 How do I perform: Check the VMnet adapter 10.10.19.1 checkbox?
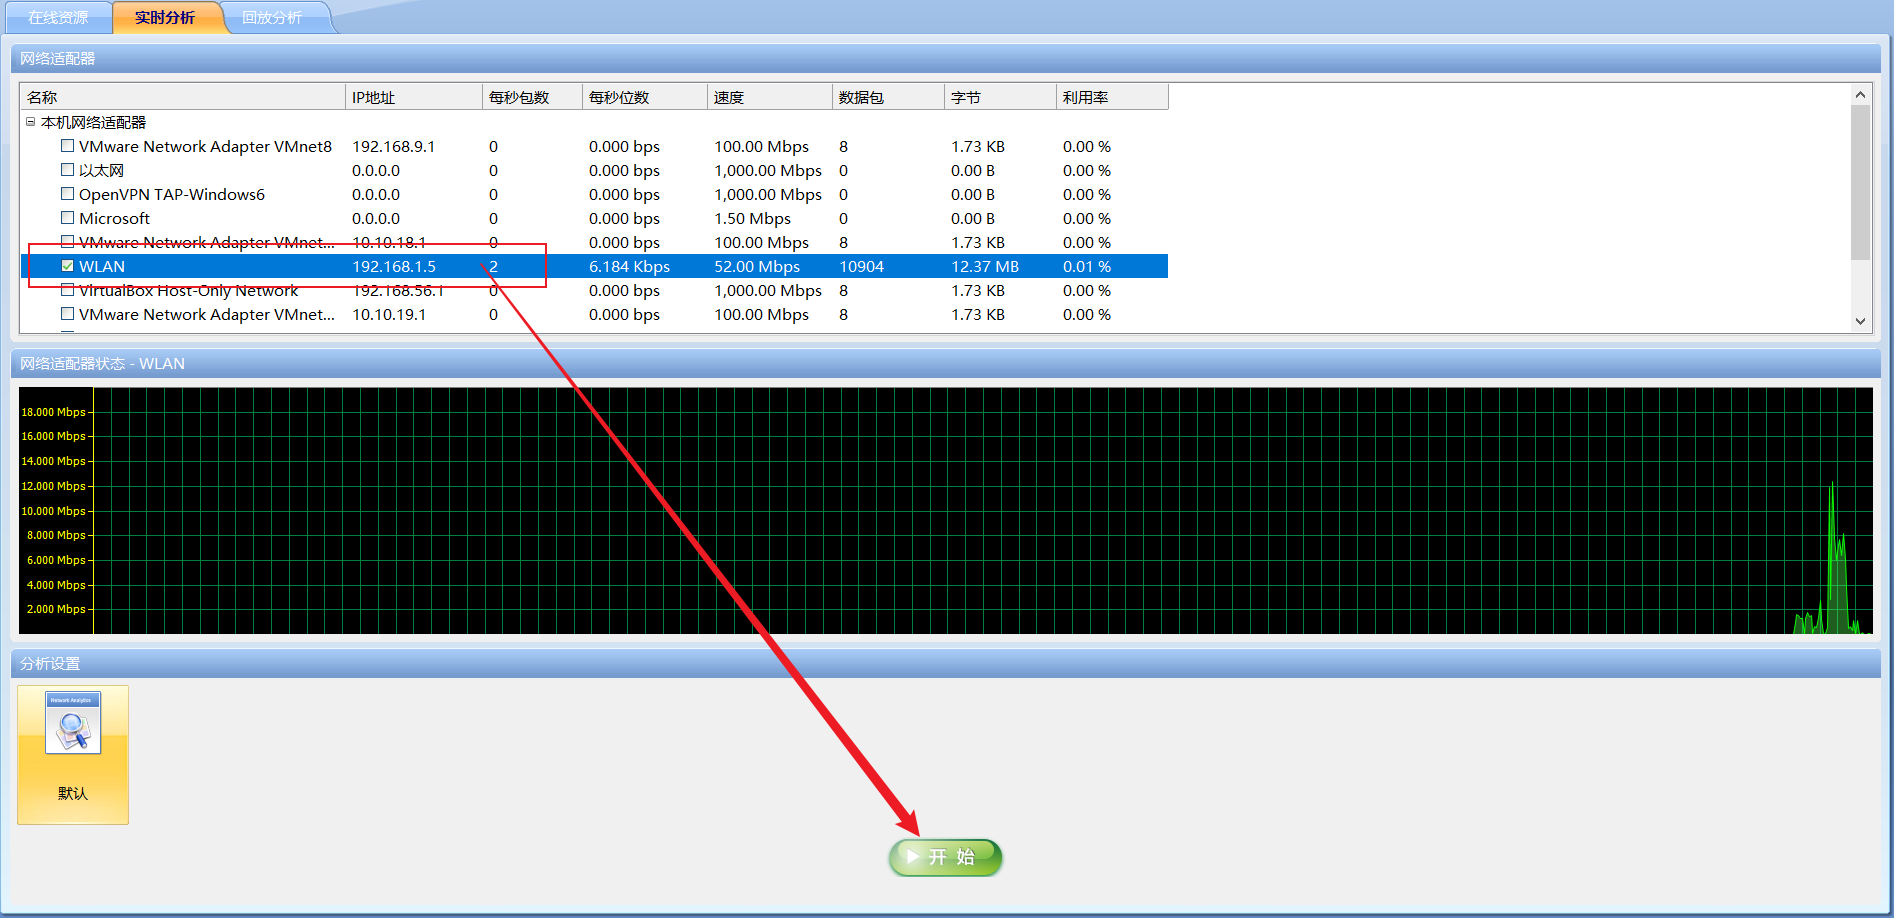68,314
